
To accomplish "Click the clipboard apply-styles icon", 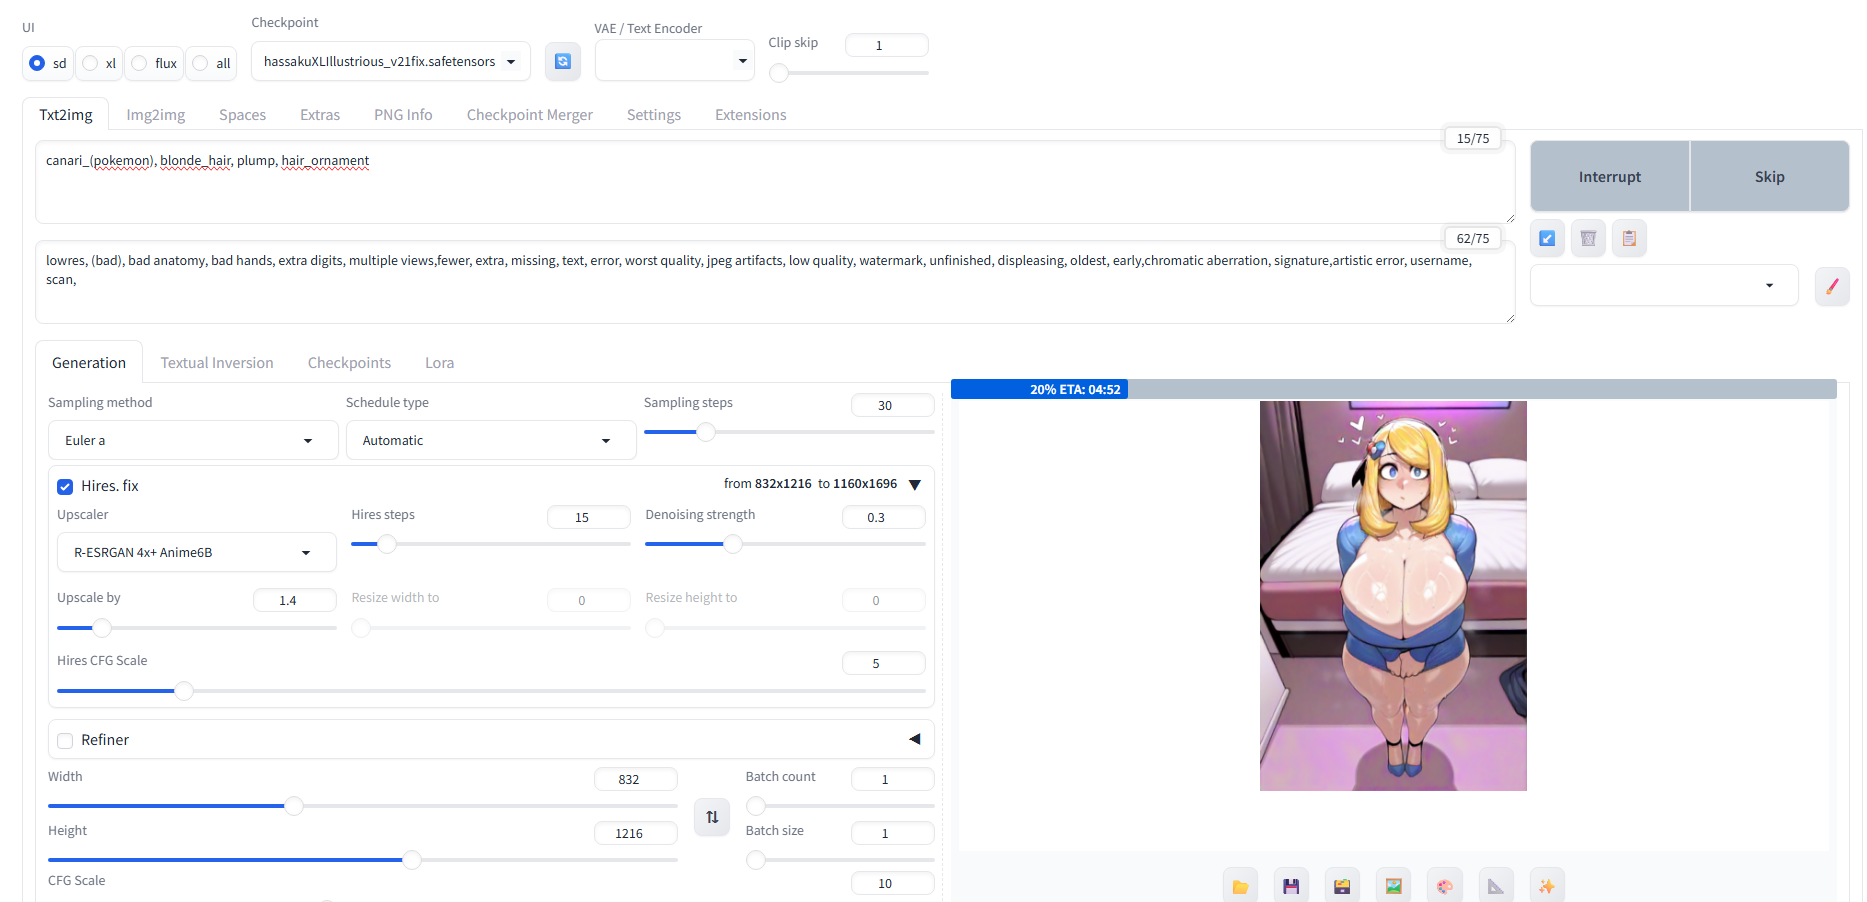I will [1629, 238].
